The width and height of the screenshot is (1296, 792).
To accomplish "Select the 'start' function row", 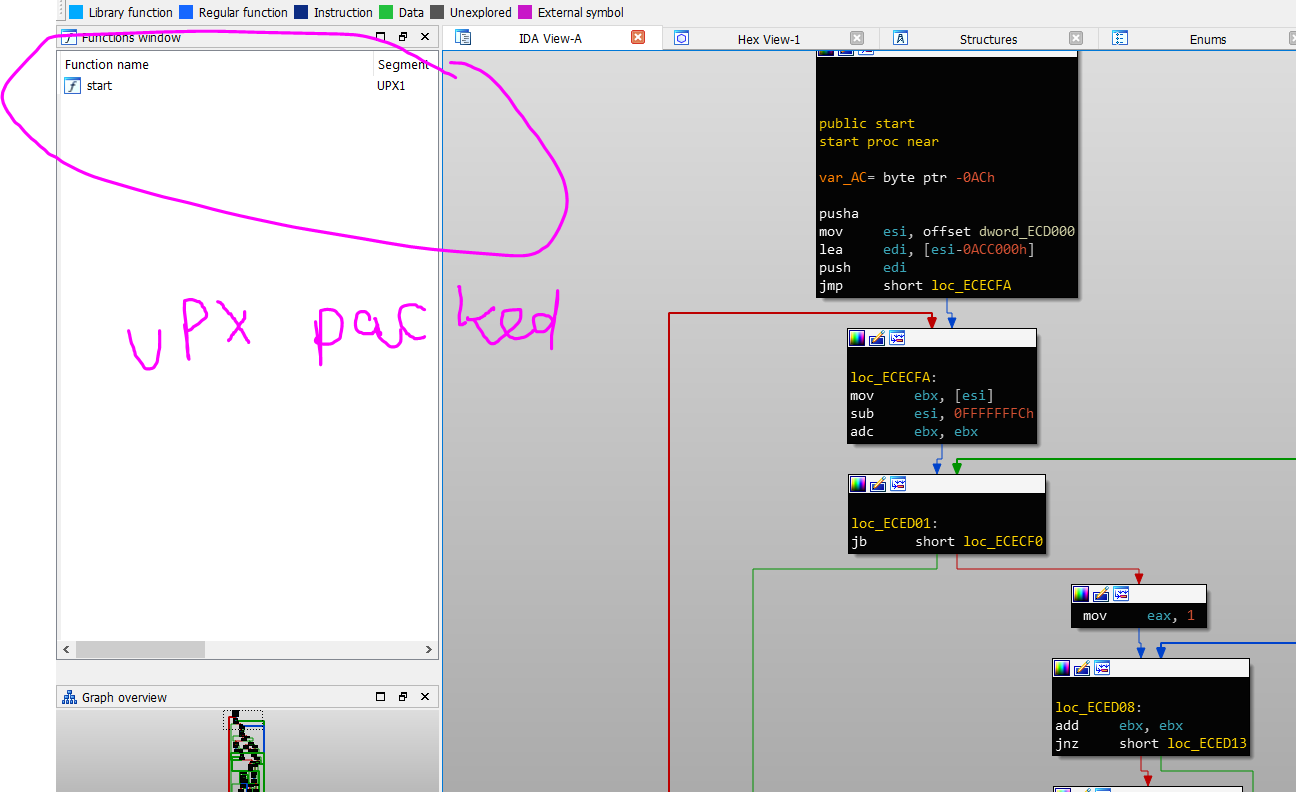I will (247, 86).
